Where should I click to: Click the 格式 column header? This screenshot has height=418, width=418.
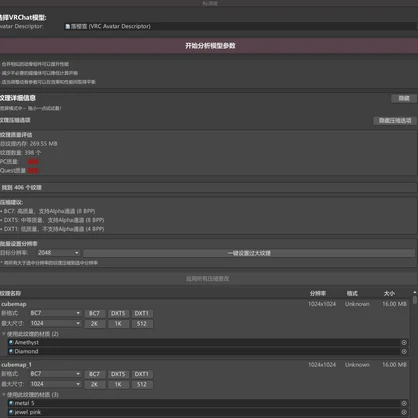coord(352,293)
